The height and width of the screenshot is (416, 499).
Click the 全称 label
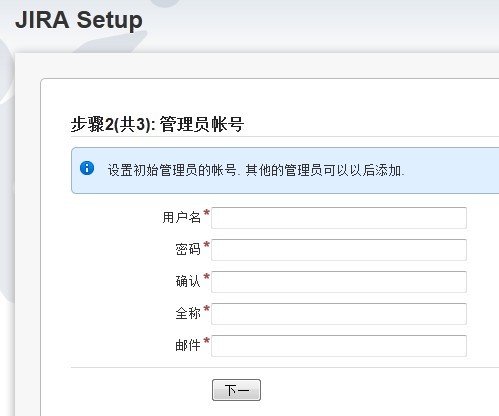(x=188, y=313)
